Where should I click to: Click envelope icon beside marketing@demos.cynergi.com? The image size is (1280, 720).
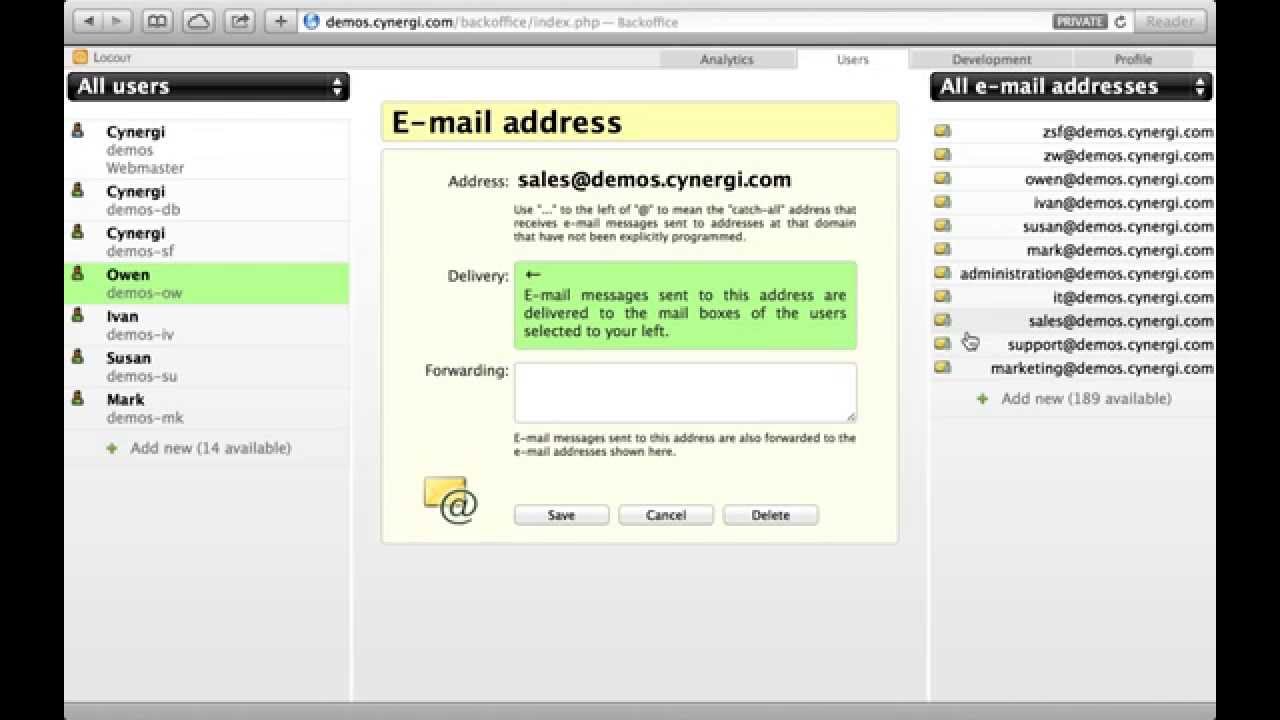pyautogui.click(x=942, y=367)
